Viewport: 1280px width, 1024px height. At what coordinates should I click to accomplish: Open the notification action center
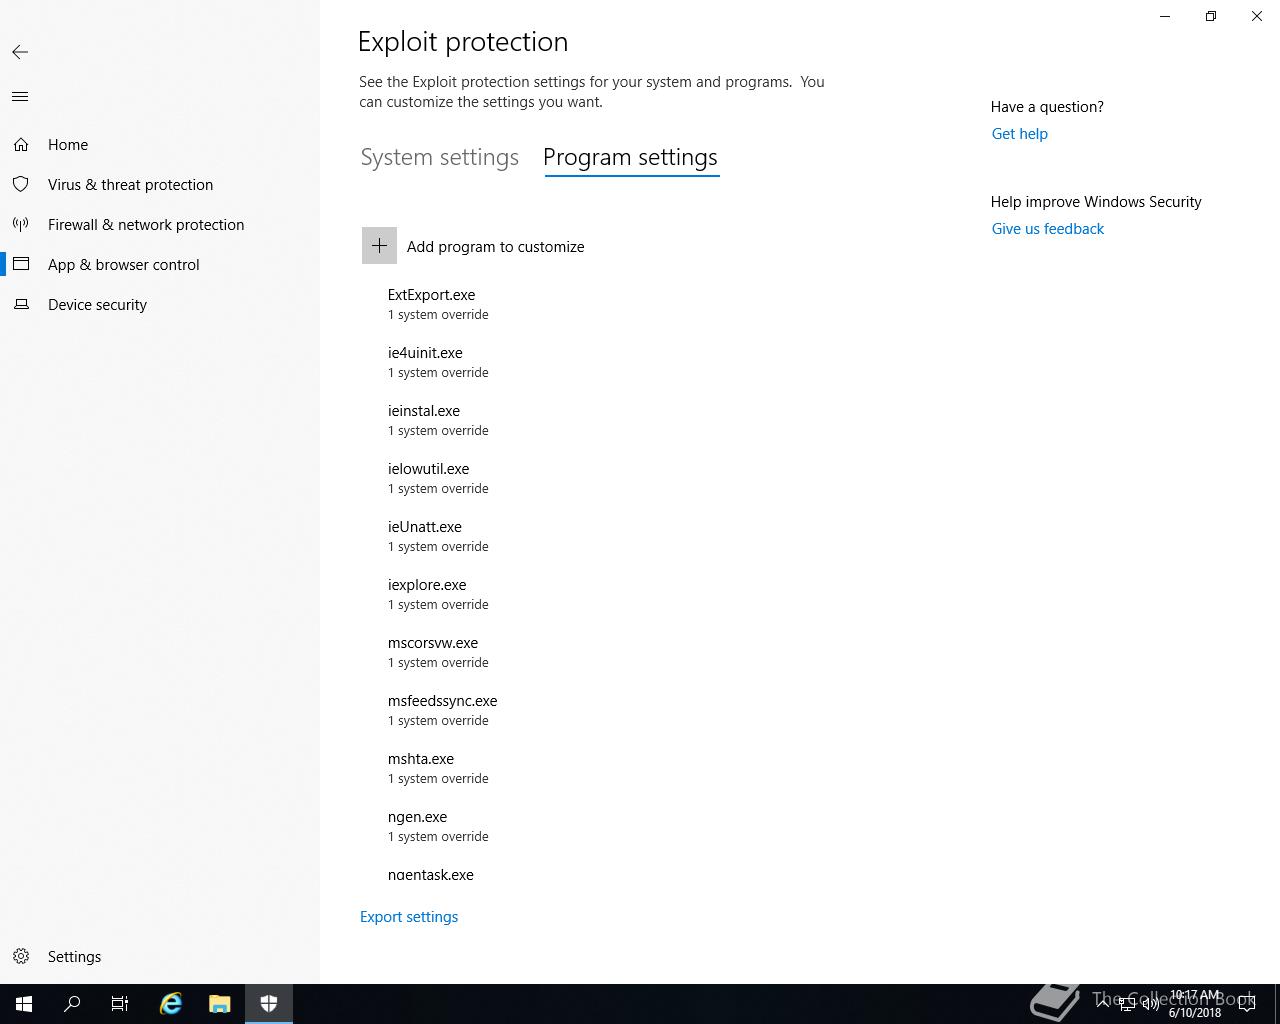click(1247, 1004)
